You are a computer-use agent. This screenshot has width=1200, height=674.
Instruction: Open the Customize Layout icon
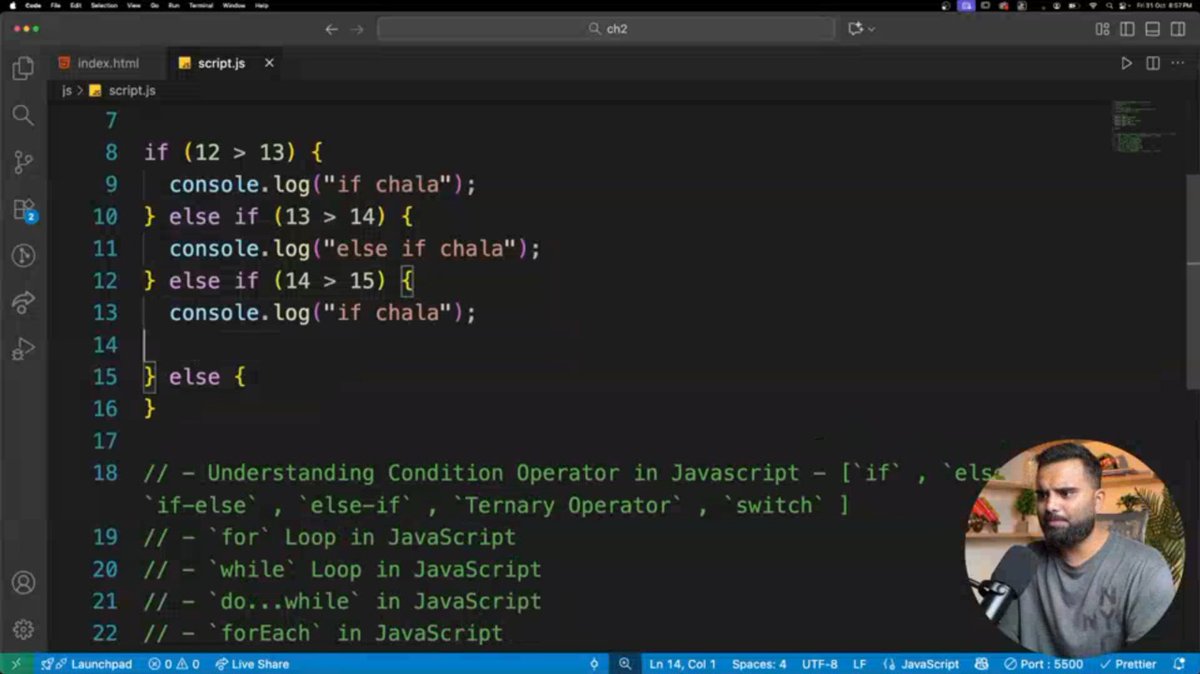(x=1102, y=29)
